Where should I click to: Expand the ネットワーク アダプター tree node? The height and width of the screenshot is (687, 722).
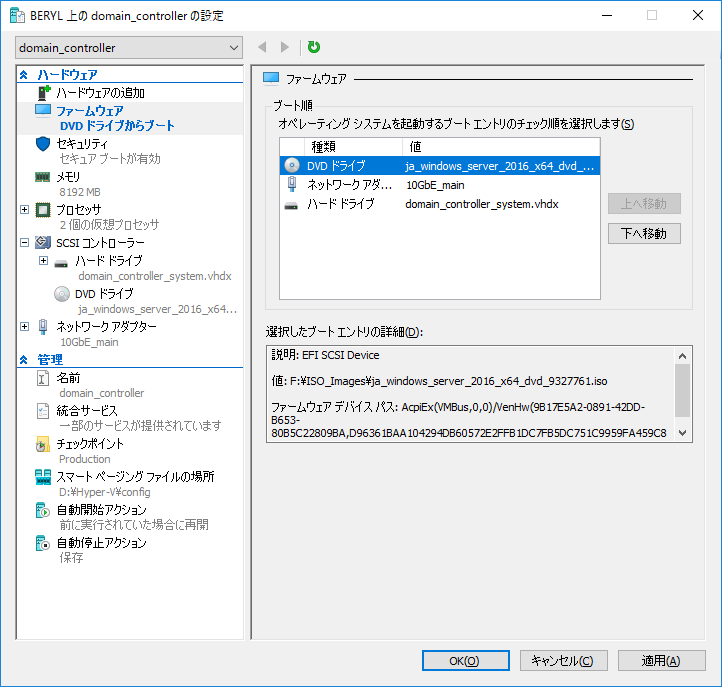pyautogui.click(x=25, y=326)
